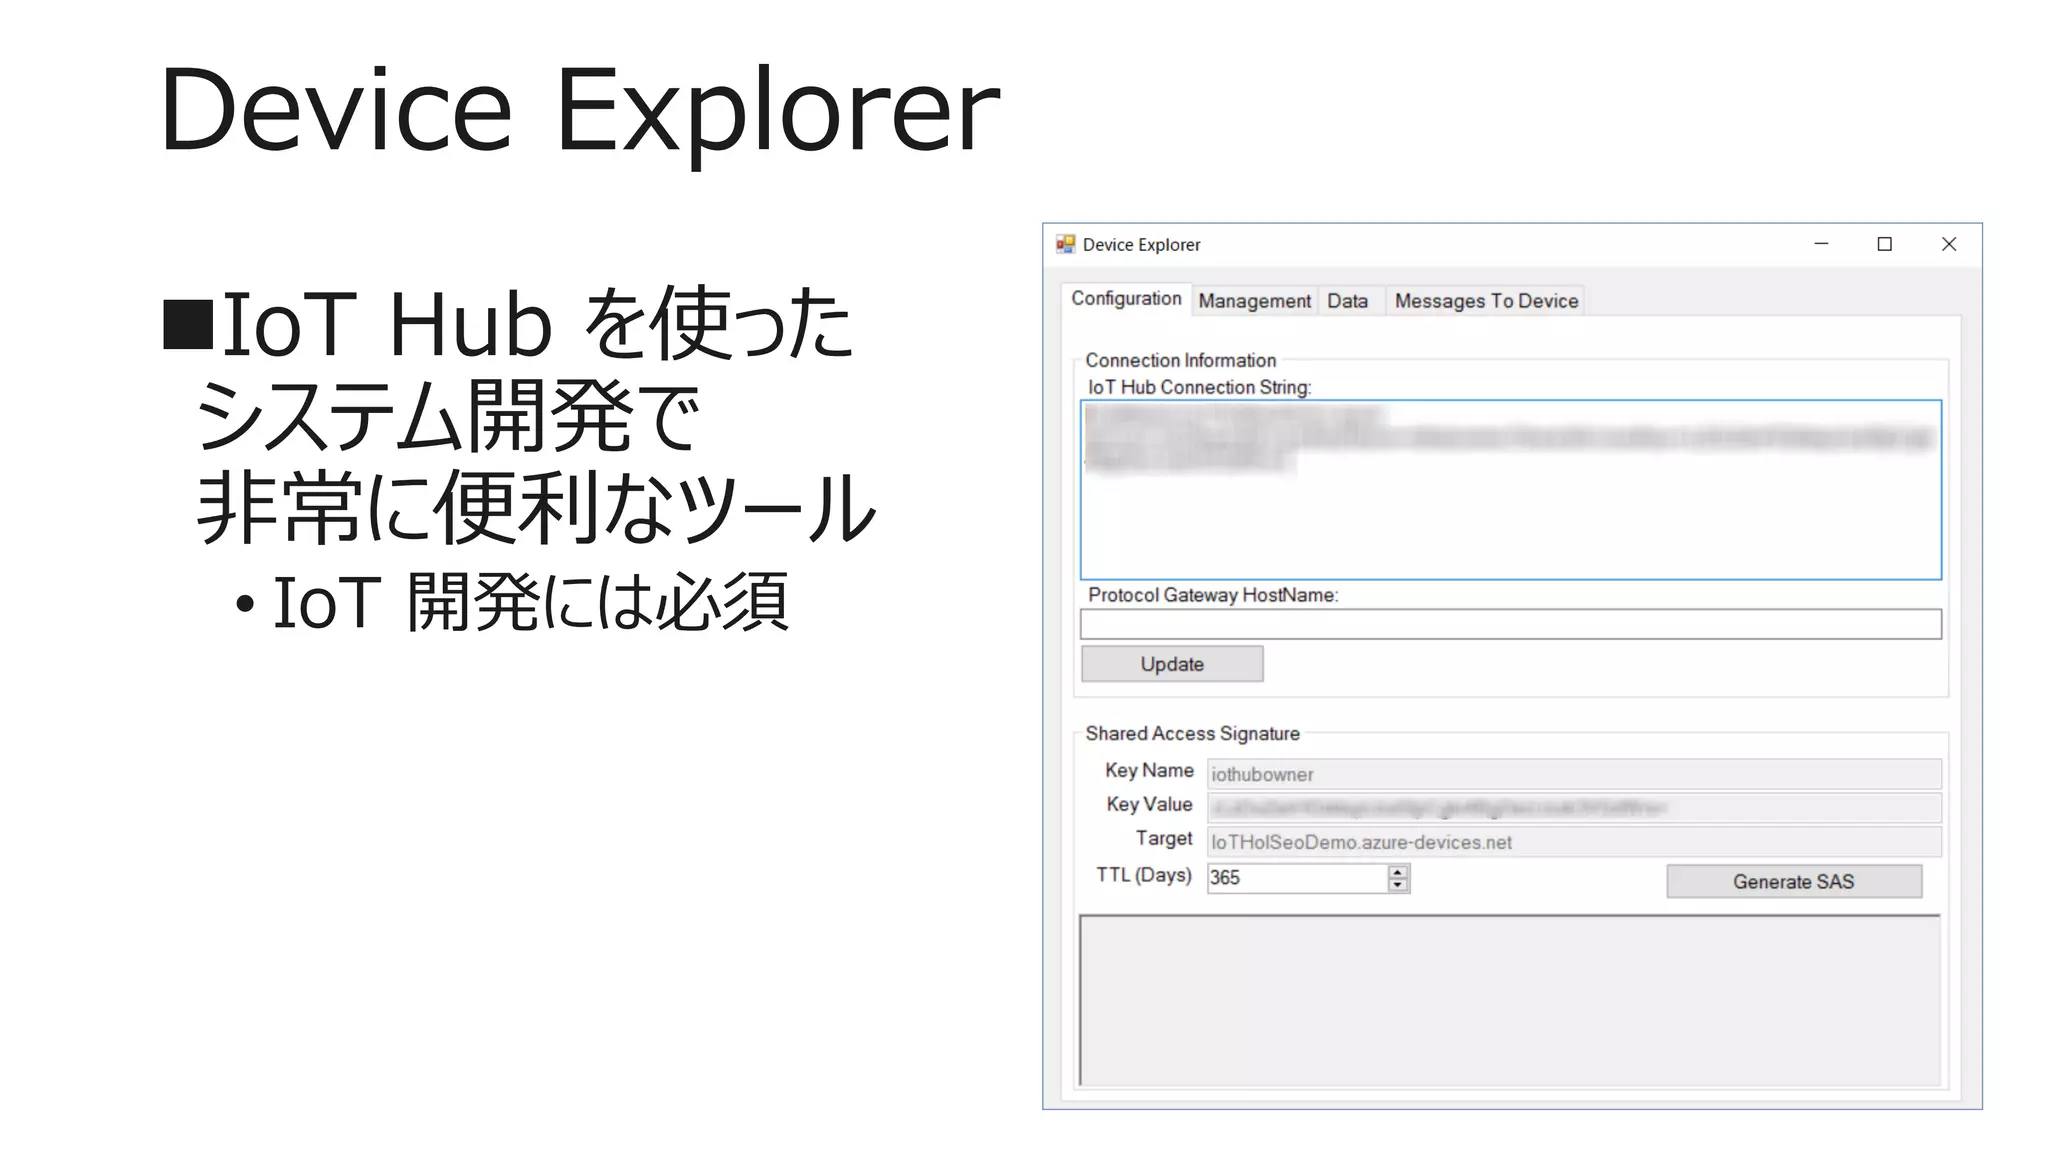Click the 'Shared Access Signature' group label

point(1192,733)
